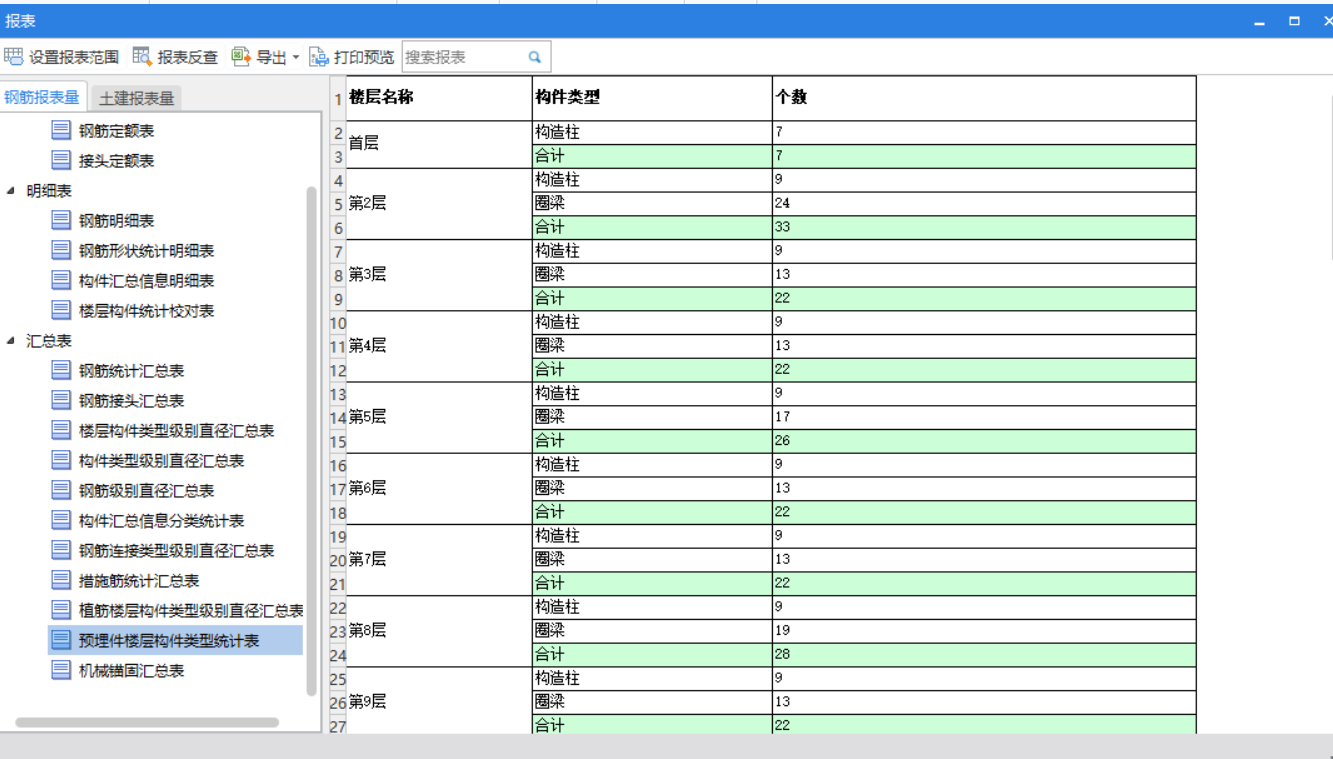Click the 第8层 floor cell
1333x759 pixels.
[x=439, y=631]
